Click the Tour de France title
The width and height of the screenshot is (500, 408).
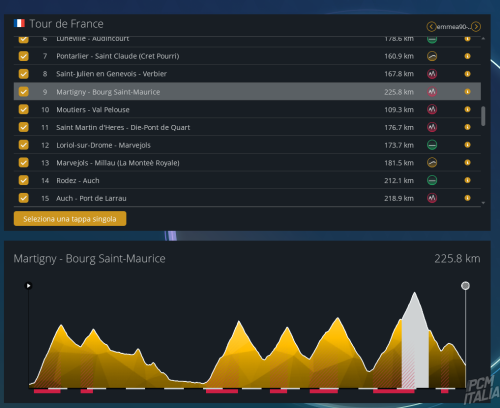coord(66,24)
